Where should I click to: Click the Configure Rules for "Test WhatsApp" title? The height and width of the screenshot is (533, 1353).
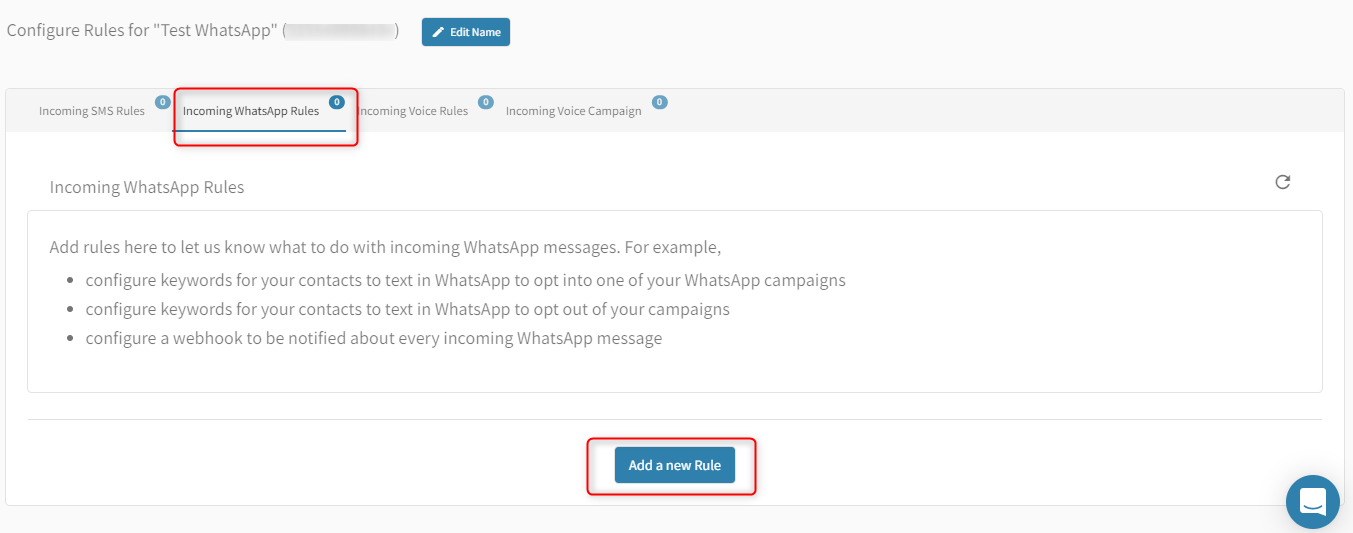pyautogui.click(x=141, y=31)
